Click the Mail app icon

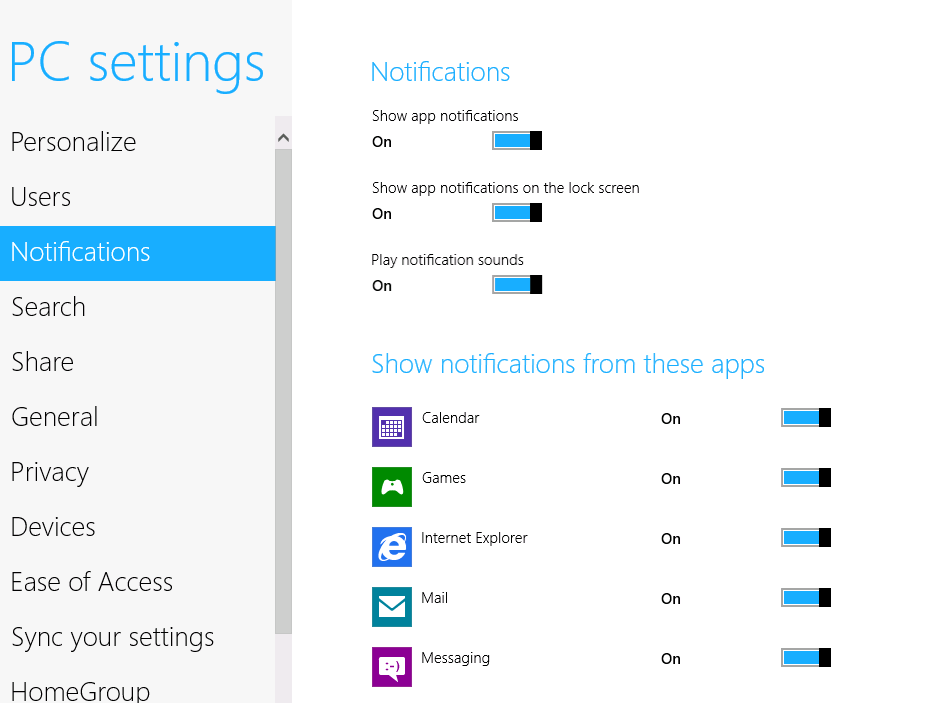pyautogui.click(x=392, y=607)
